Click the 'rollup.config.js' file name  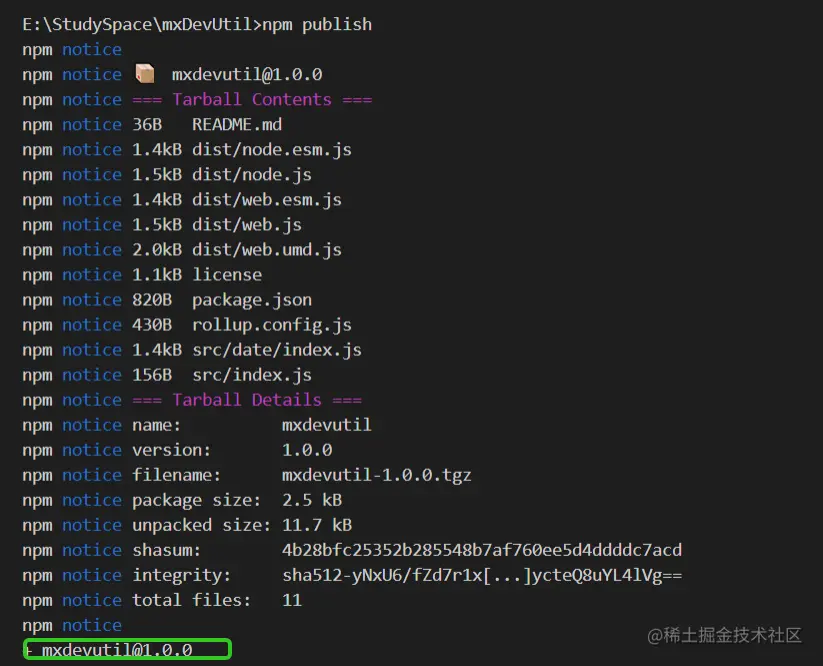pyautogui.click(x=272, y=325)
